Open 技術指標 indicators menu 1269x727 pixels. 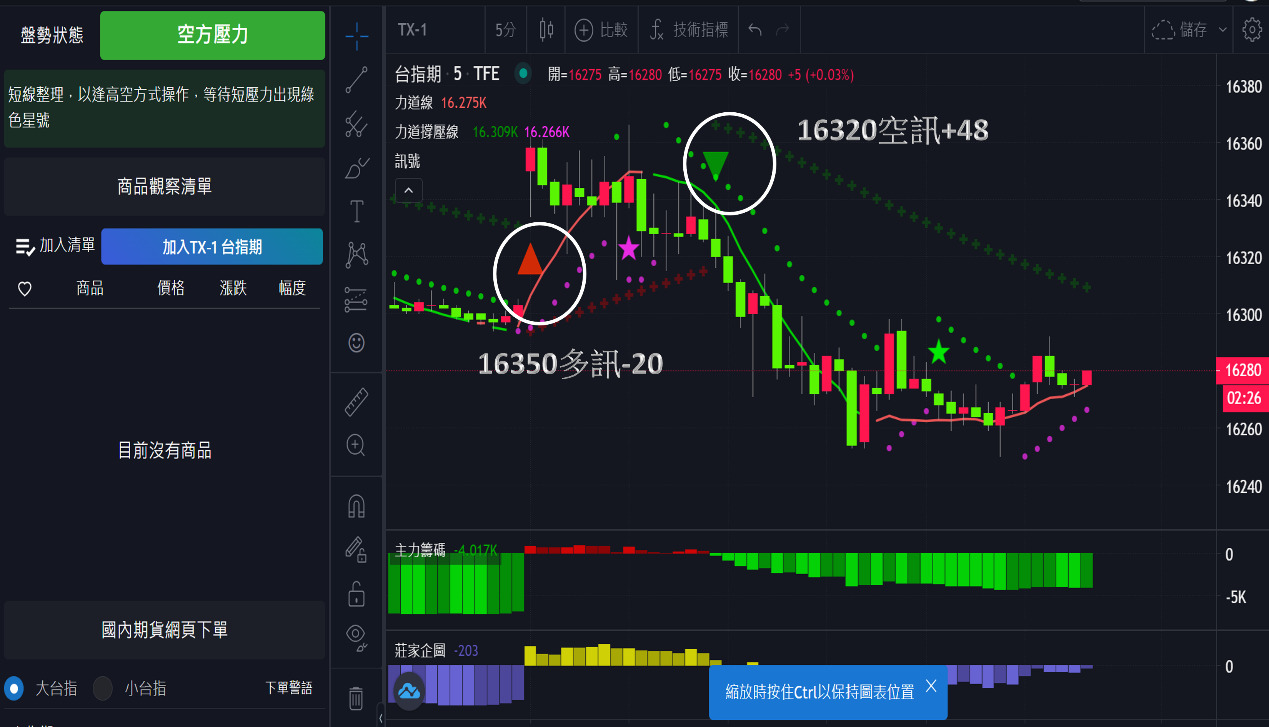pos(689,30)
